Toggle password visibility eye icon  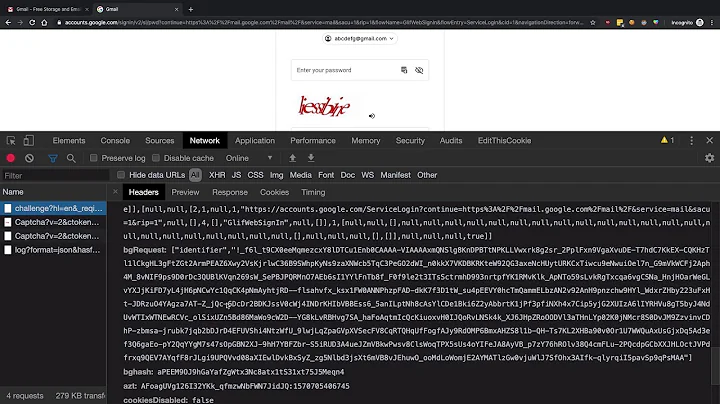[419, 70]
